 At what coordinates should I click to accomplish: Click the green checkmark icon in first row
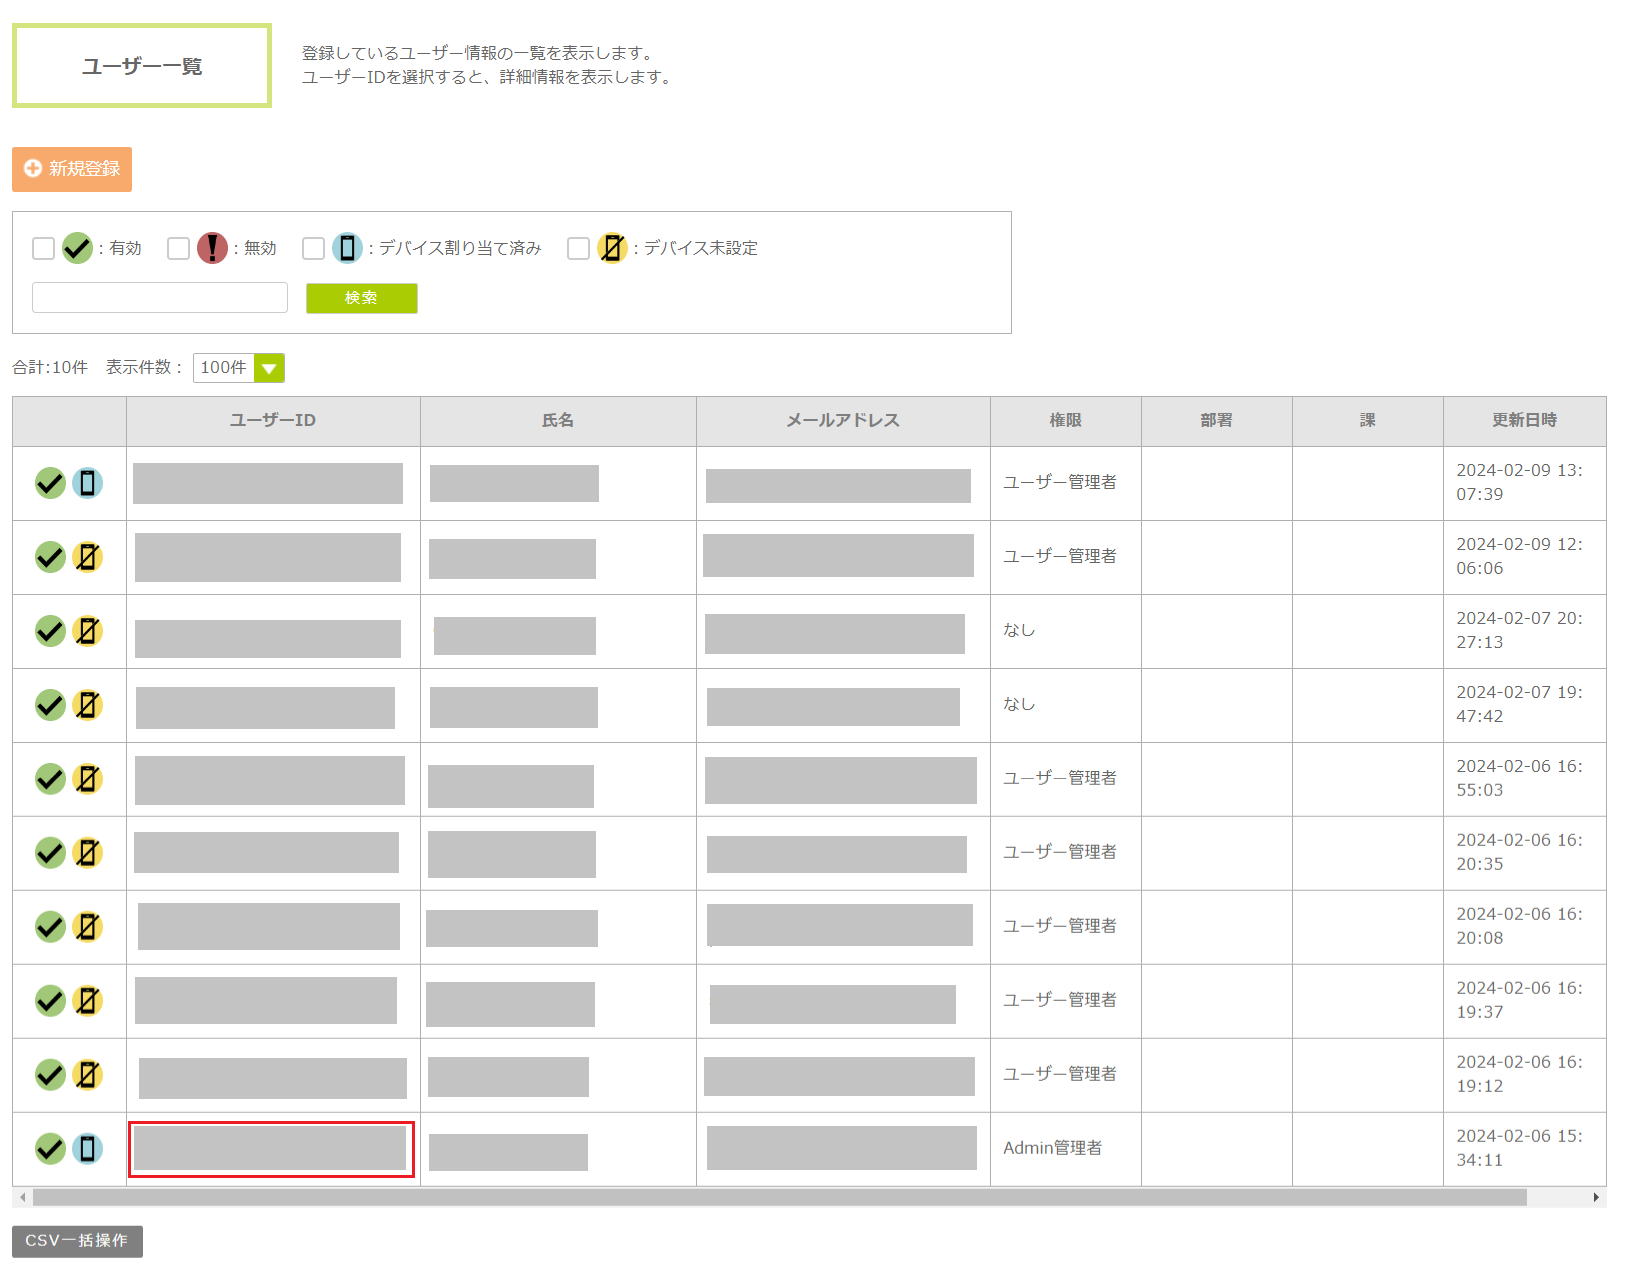point(50,483)
